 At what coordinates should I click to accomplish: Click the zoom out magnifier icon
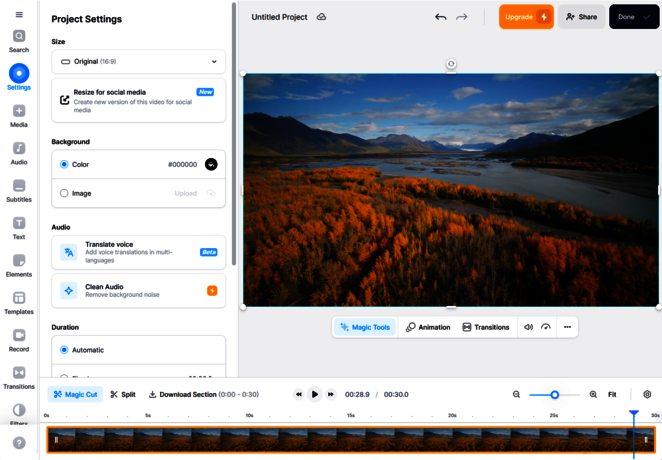pos(516,395)
